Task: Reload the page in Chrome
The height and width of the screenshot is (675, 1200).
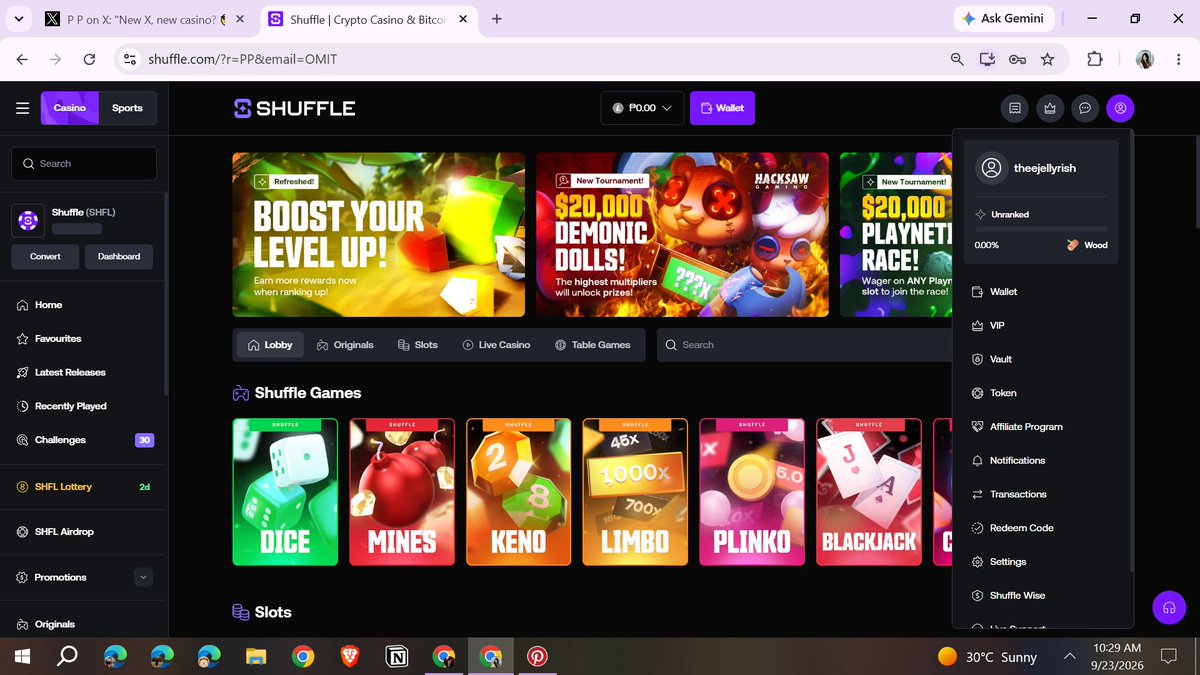Action: (x=89, y=59)
